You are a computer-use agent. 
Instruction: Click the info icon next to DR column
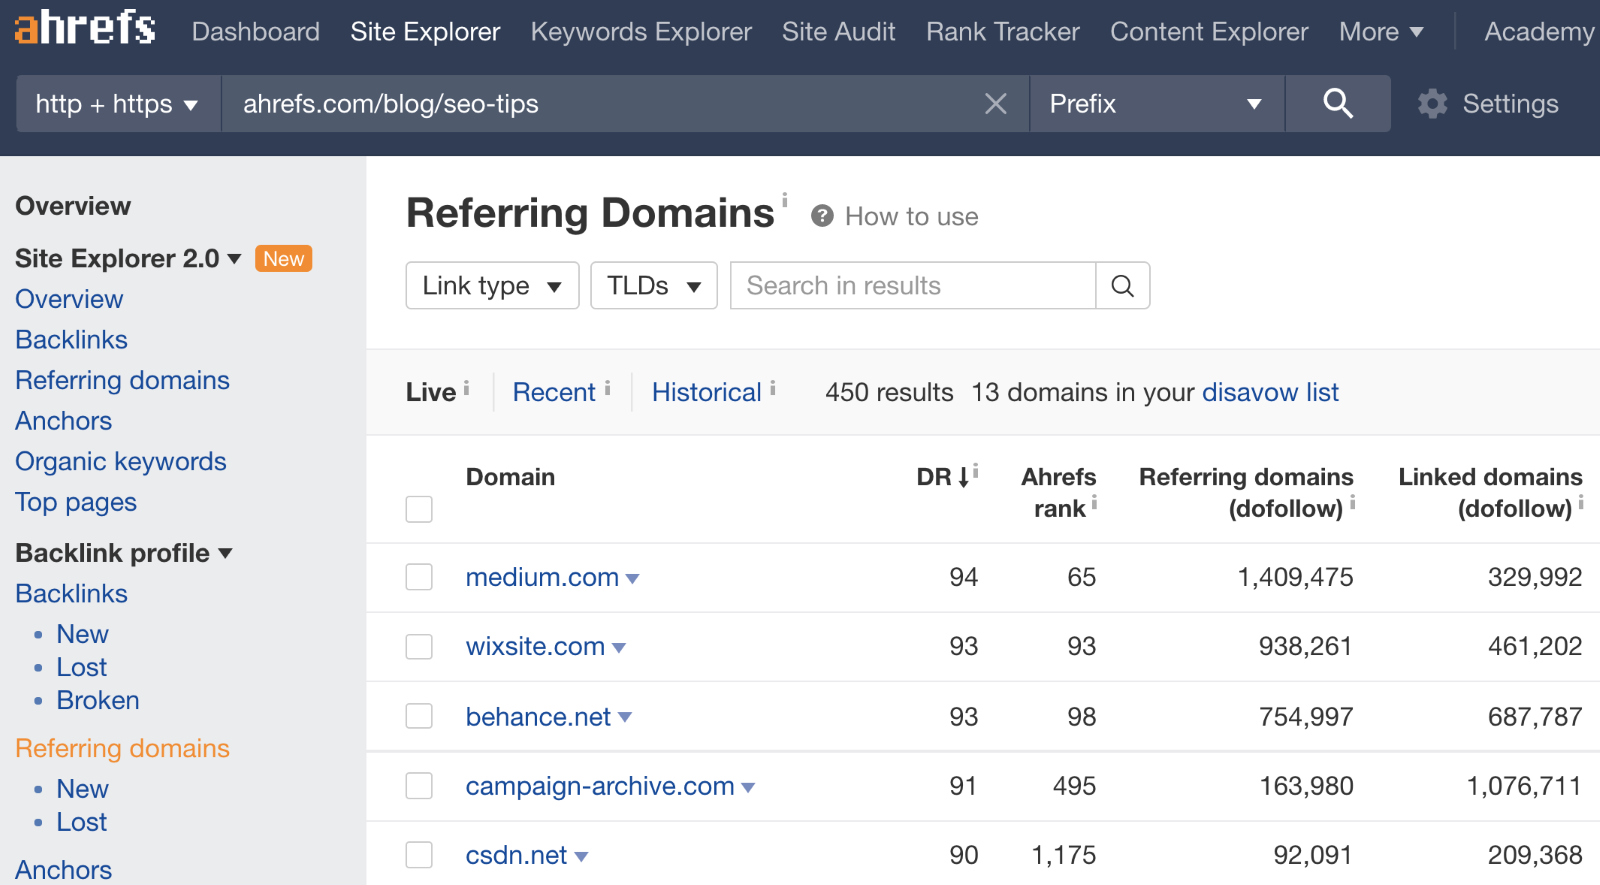[x=975, y=470]
